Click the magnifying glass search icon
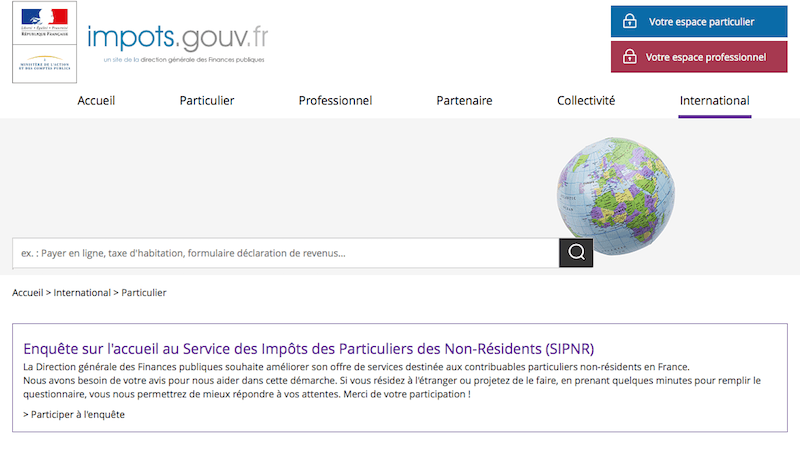This screenshot has height=452, width=800. click(x=576, y=253)
